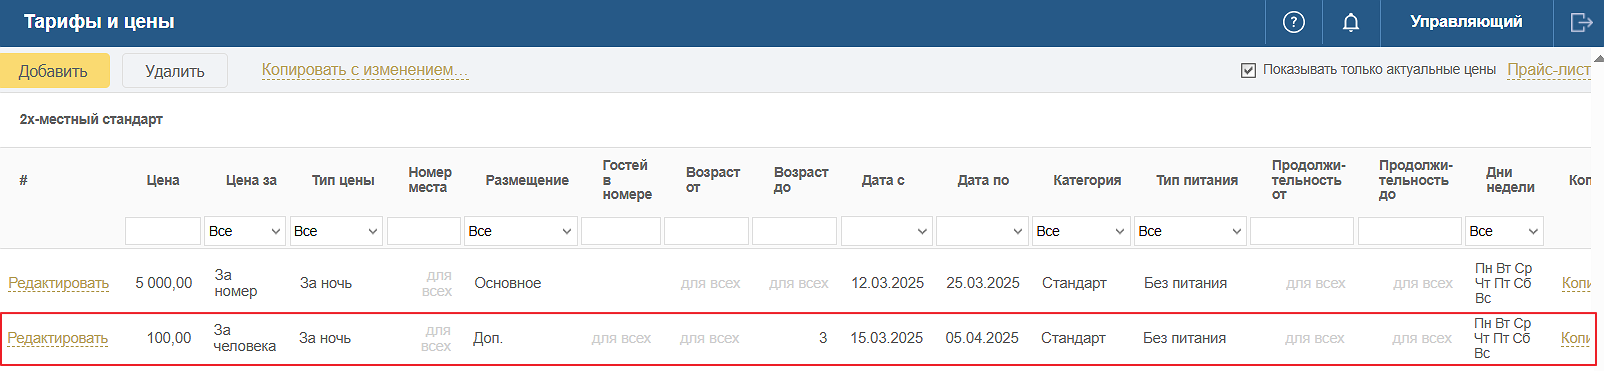The width and height of the screenshot is (1604, 371).
Task: Click the logout exit icon
Action: coord(1581,22)
